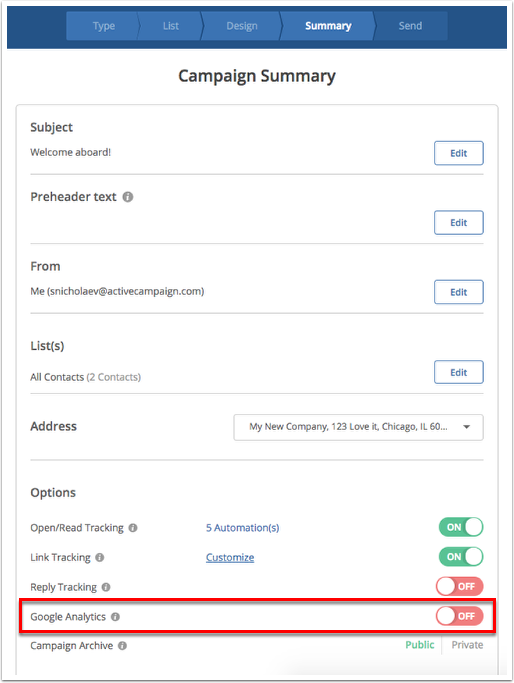Click the Reply Tracking info icon
The width and height of the screenshot is (514, 683).
tap(106, 587)
